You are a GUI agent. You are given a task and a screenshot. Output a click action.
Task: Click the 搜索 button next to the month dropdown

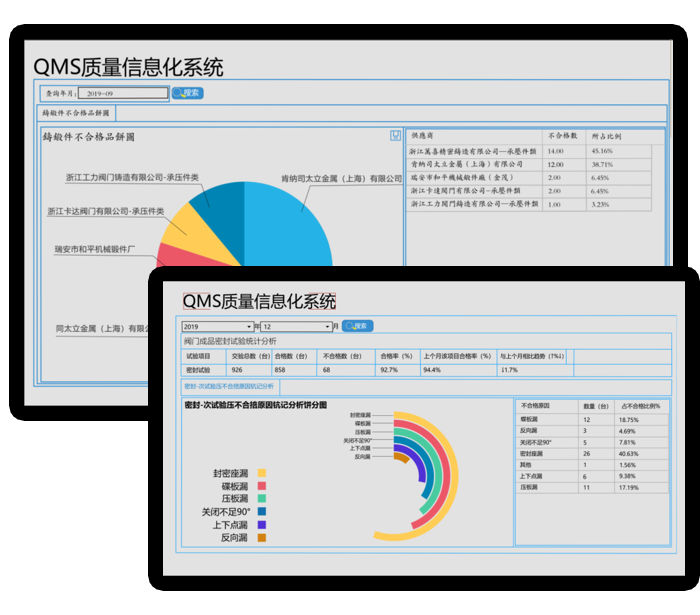point(357,326)
